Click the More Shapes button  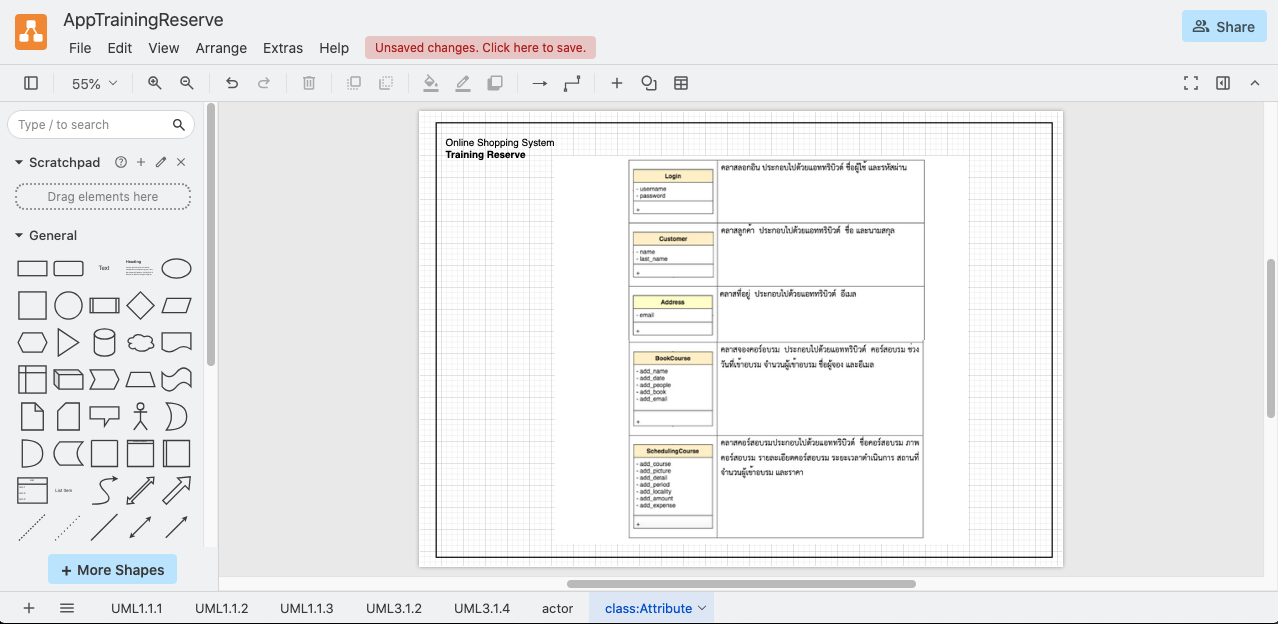click(113, 570)
